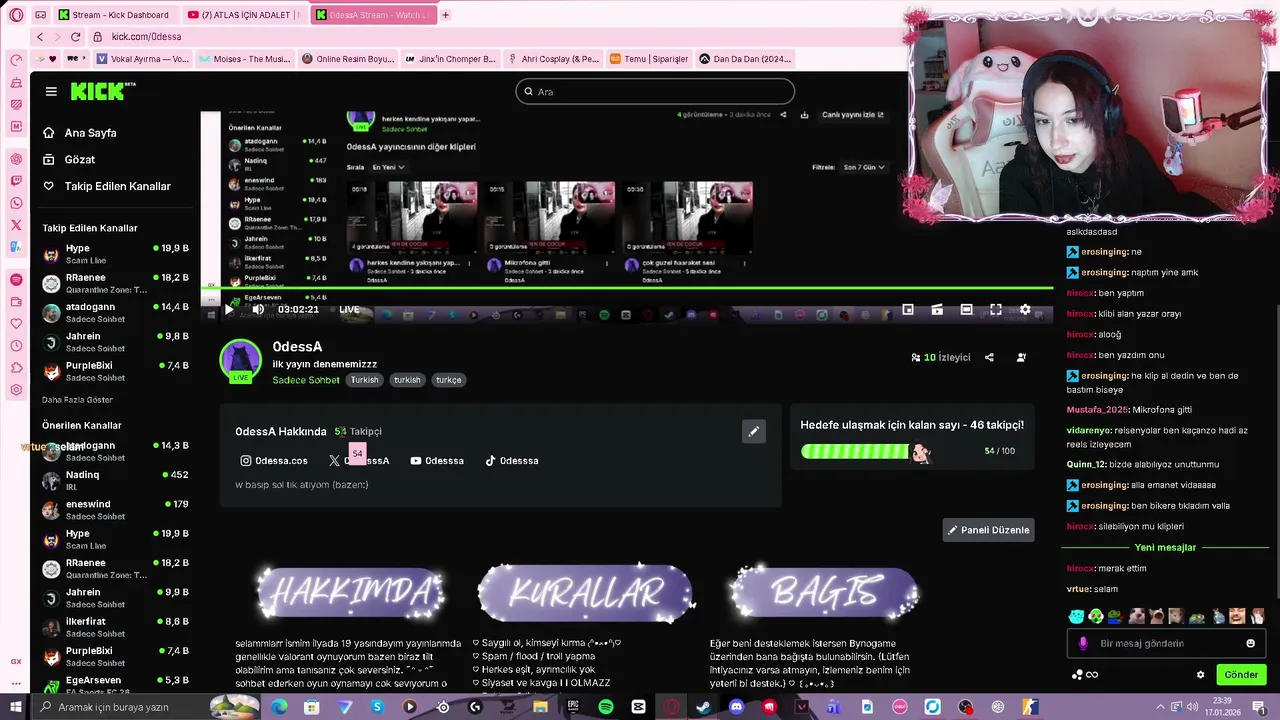Image resolution: width=1280 pixels, height=720 pixels.
Task: Jump to LIVE in the player
Action: (x=349, y=310)
